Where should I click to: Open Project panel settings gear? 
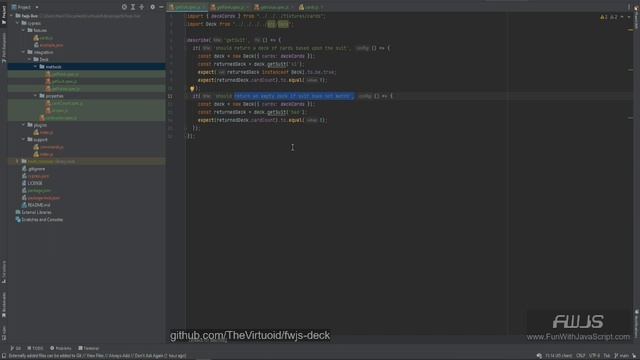click(x=152, y=7)
